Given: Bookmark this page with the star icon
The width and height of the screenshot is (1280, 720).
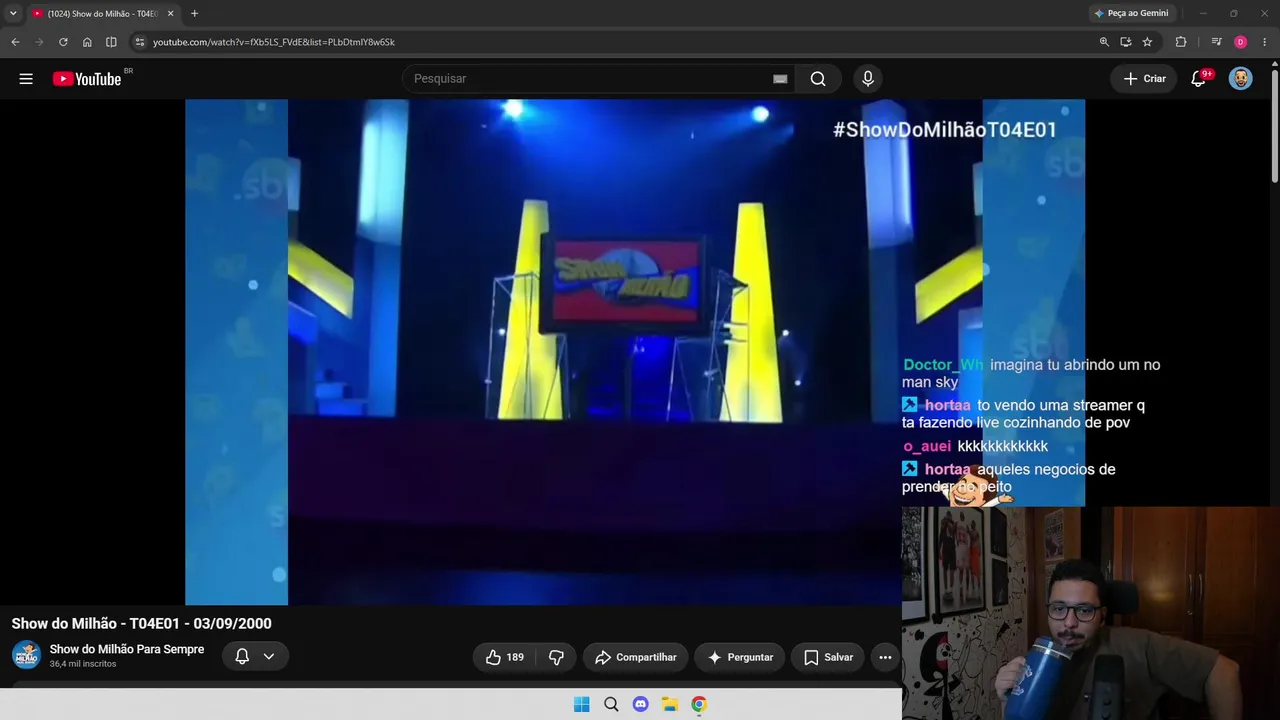Looking at the screenshot, I should coord(1147,42).
